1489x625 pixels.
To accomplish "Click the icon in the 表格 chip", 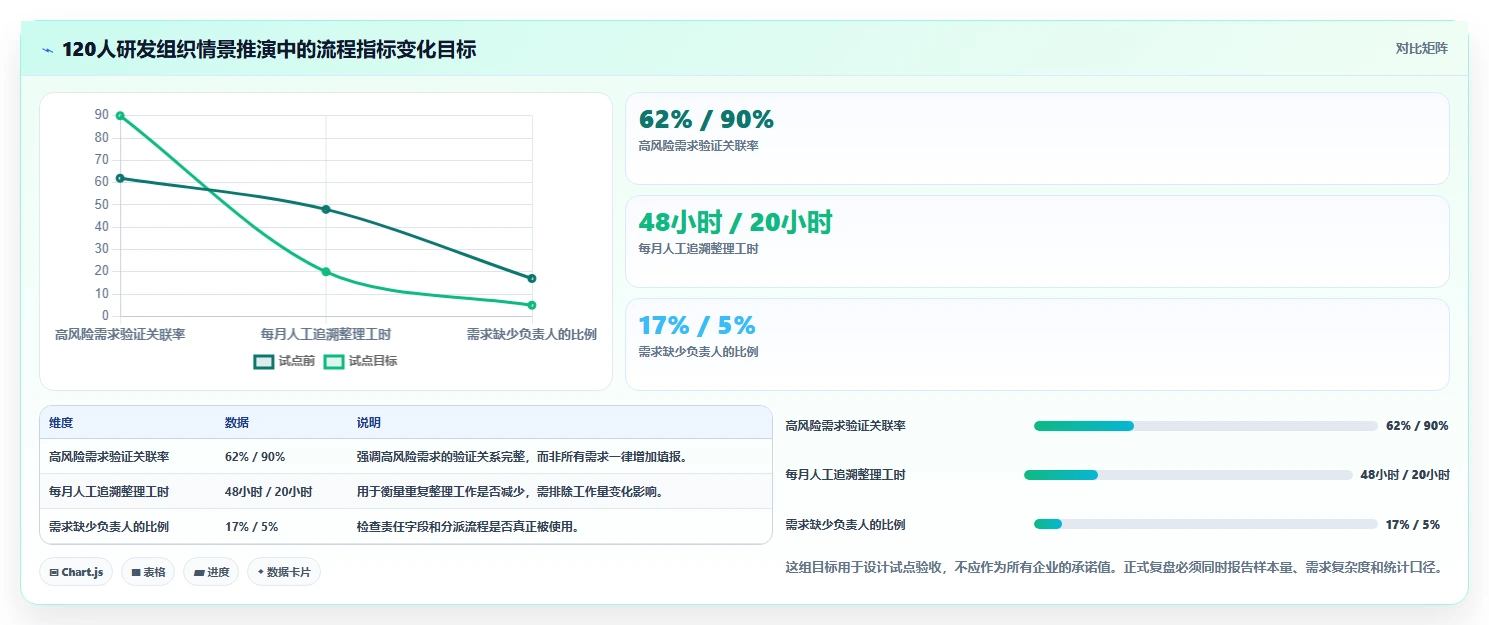I will (x=135, y=573).
